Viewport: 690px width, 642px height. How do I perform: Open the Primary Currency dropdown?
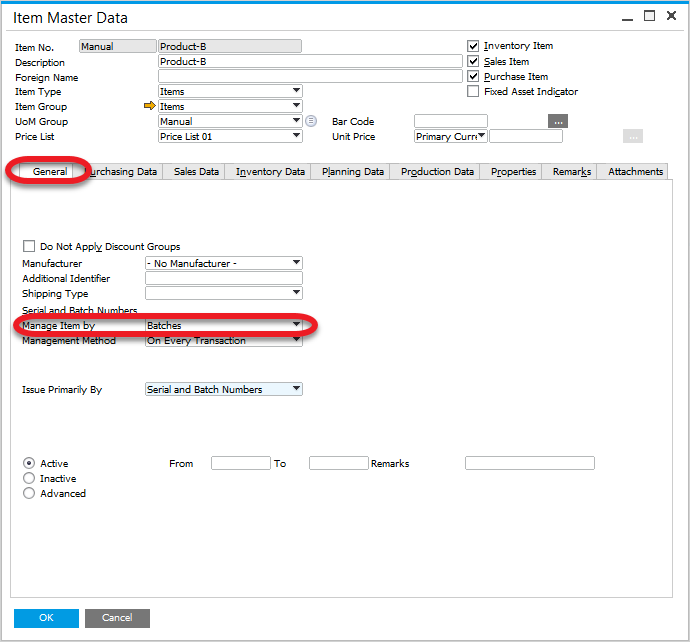(482, 136)
